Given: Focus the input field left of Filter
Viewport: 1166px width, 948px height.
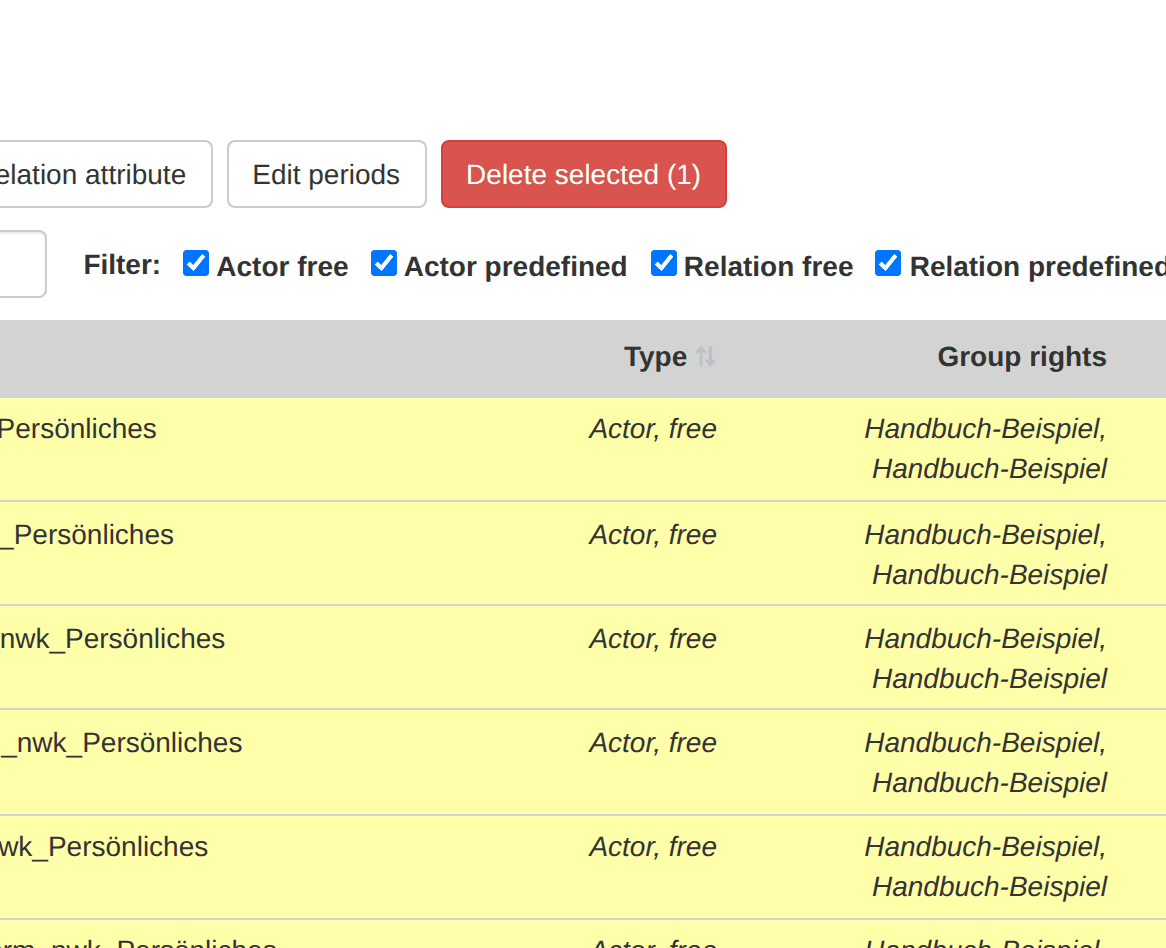Looking at the screenshot, I should tap(22, 264).
